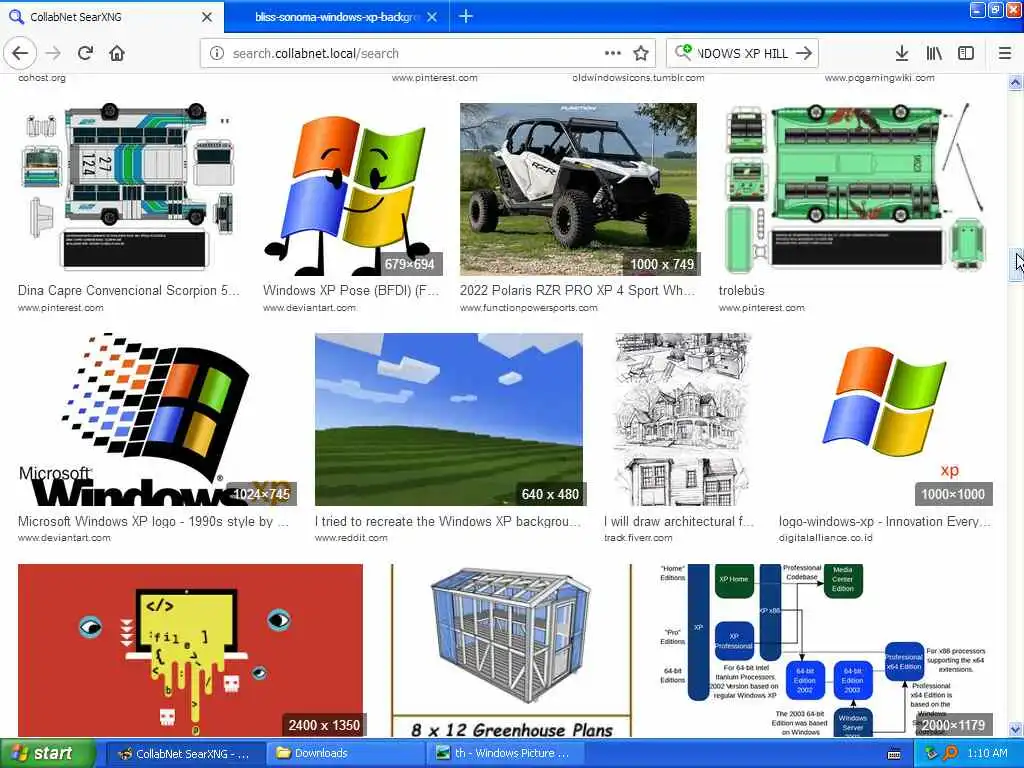The height and width of the screenshot is (768, 1024).
Task: Switch to Windows Picture viewer taskbar button
Action: point(506,754)
